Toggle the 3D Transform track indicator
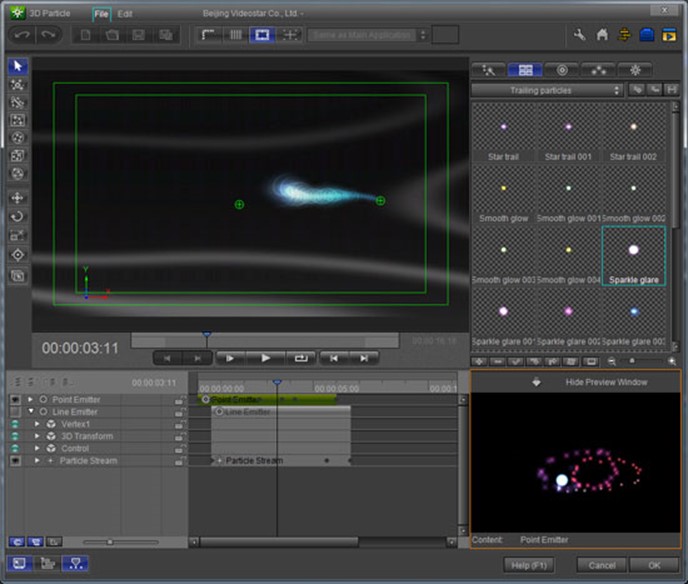The width and height of the screenshot is (688, 584). tap(15, 436)
